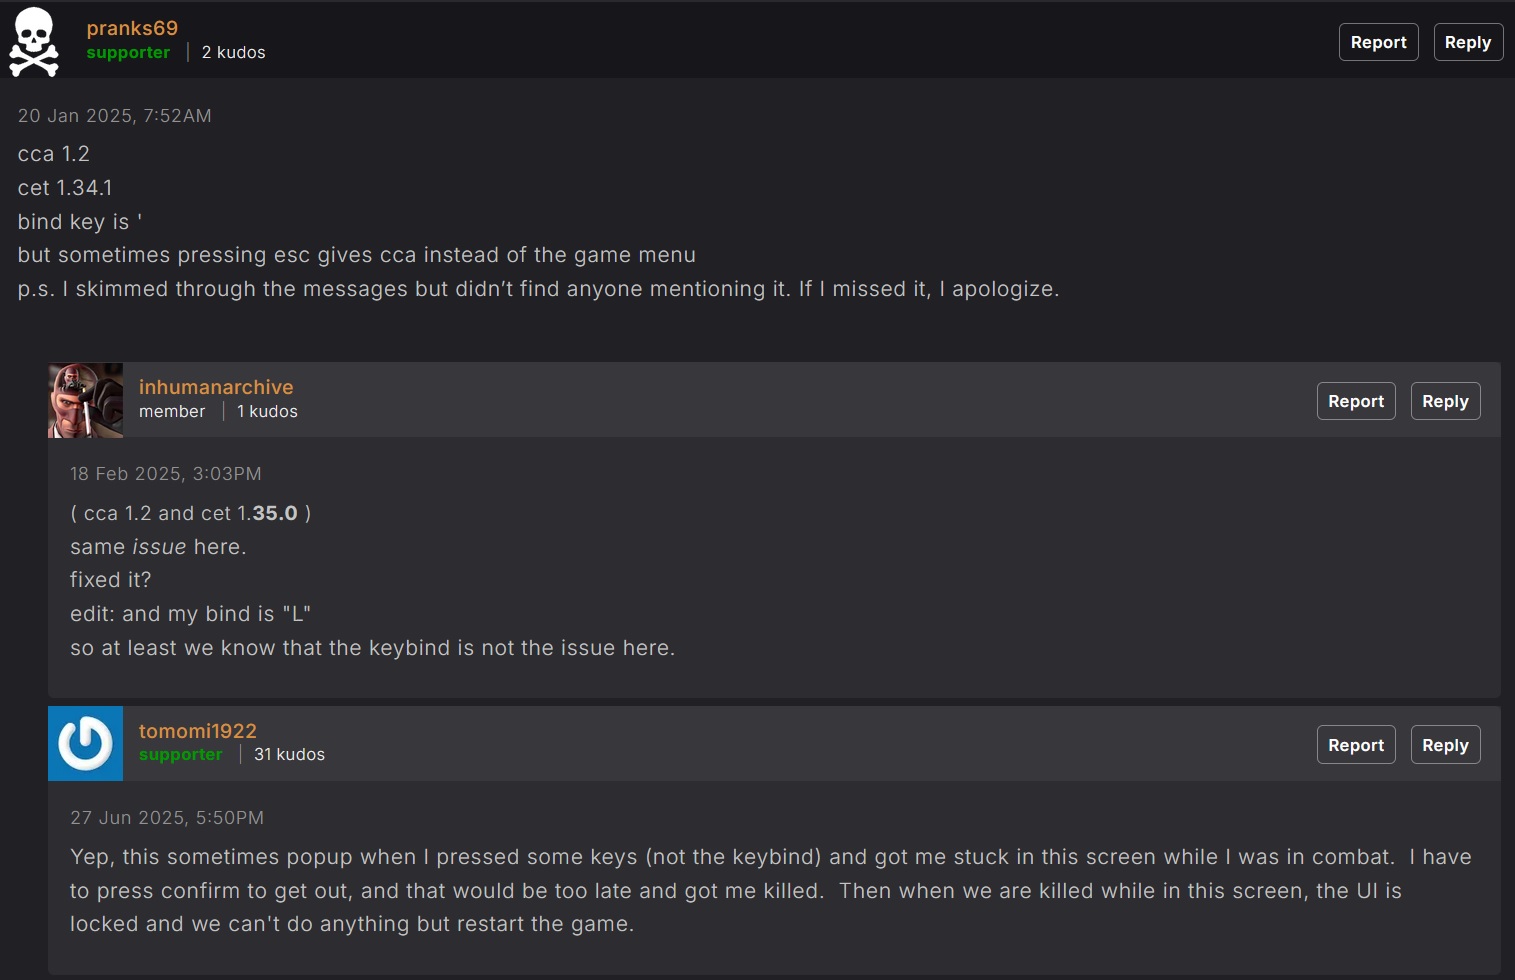This screenshot has width=1515, height=980.
Task: View inhumanarchive's profile picture
Action: [85, 400]
